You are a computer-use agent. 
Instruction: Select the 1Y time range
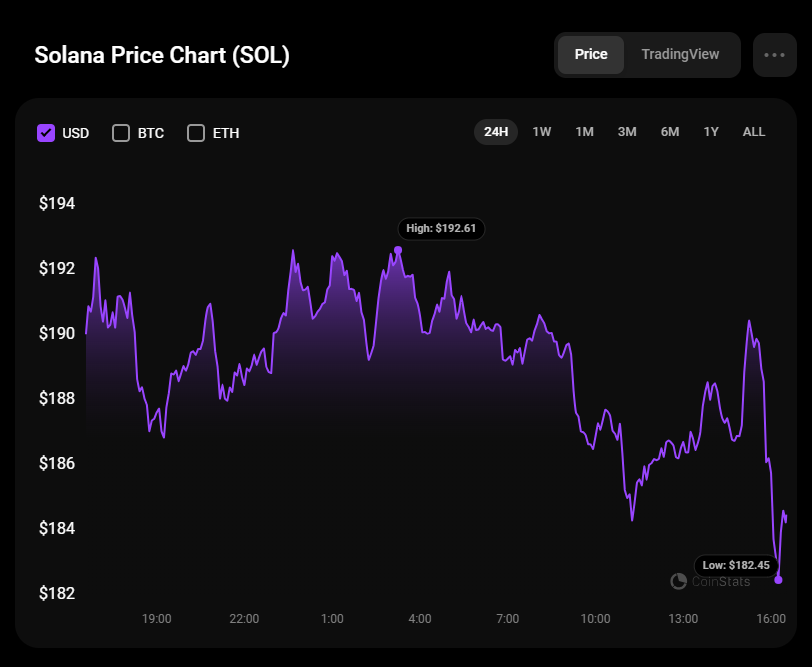coord(711,132)
